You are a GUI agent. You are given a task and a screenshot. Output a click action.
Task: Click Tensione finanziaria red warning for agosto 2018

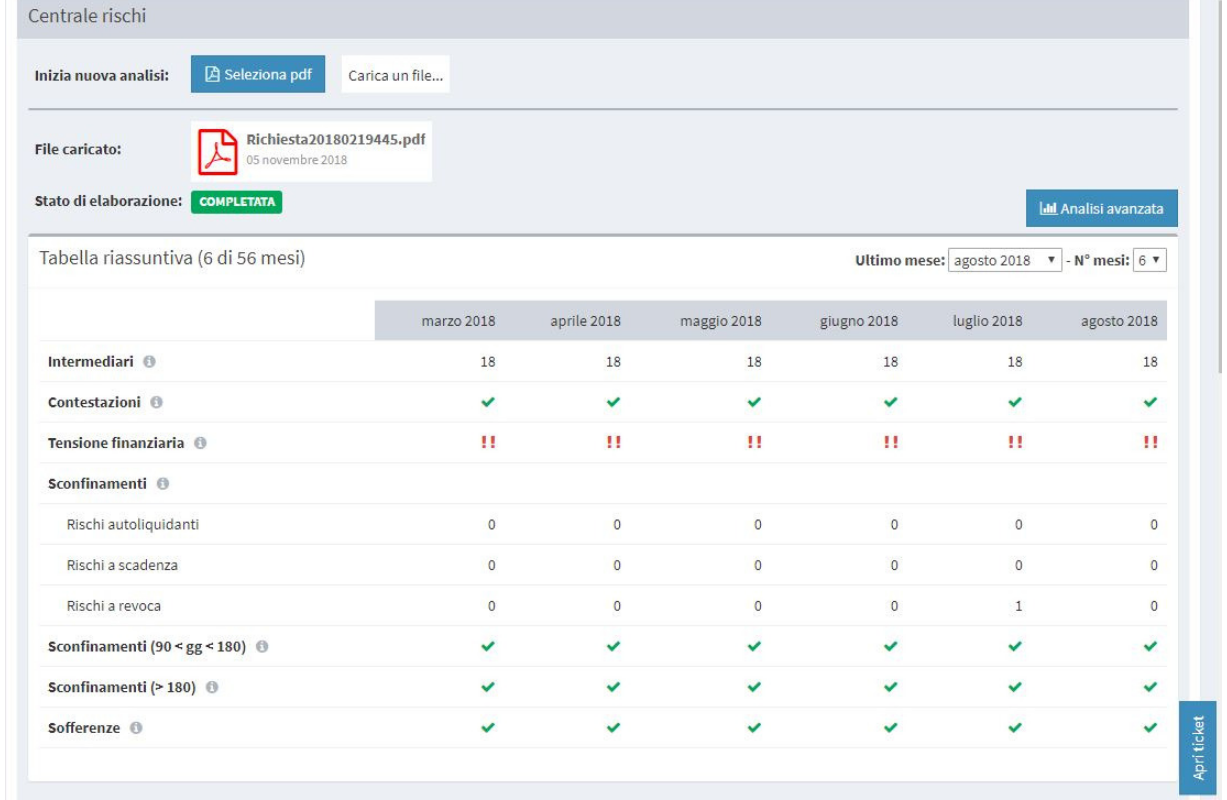pos(1151,443)
